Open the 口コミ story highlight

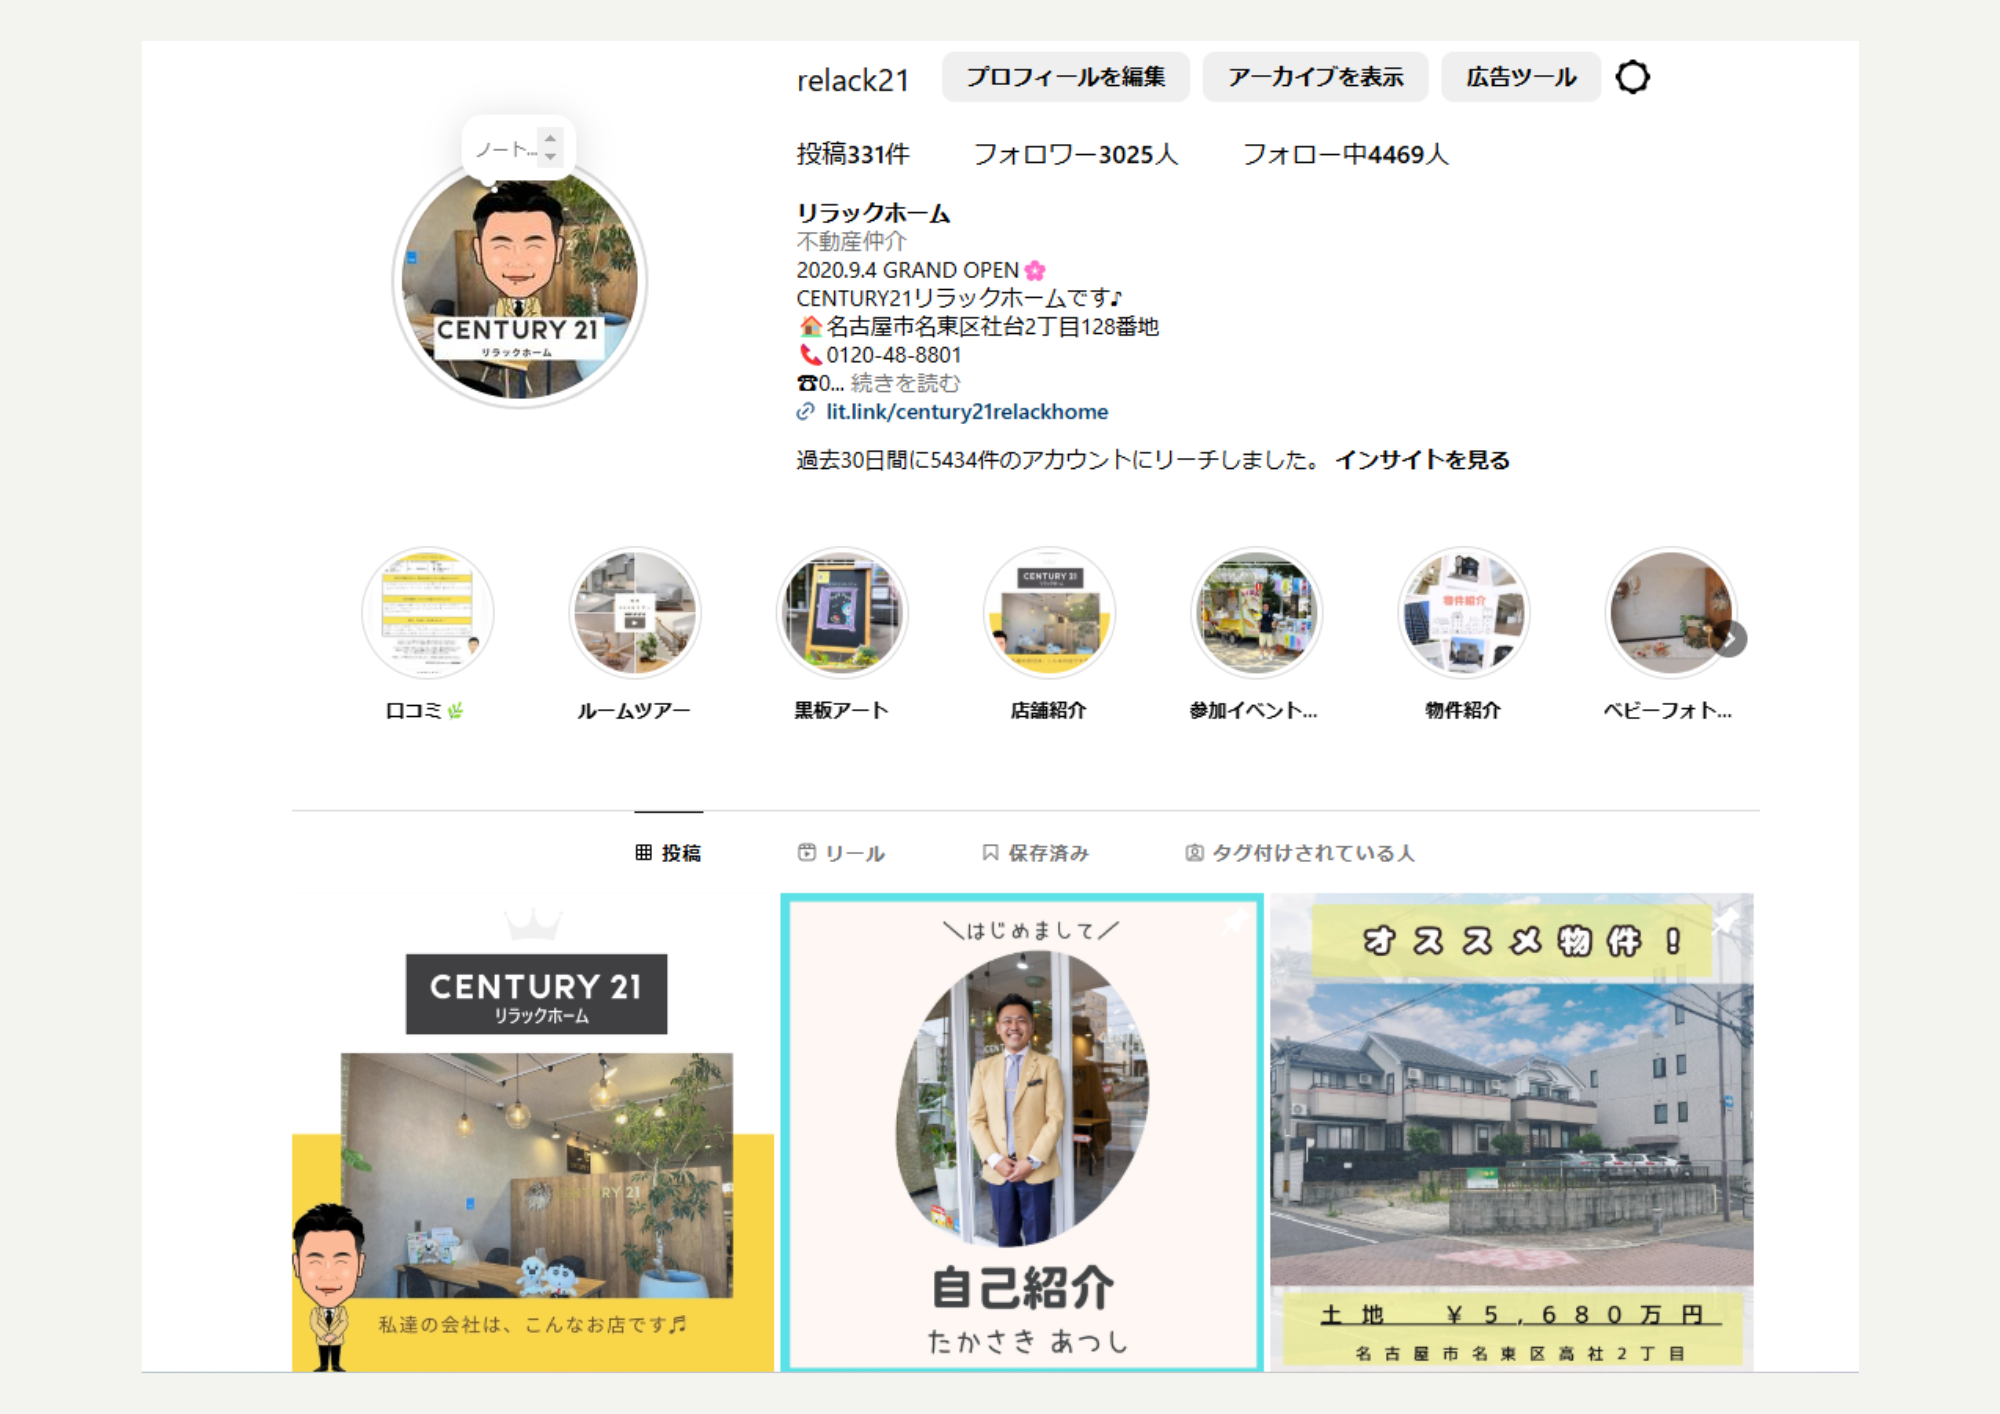pos(427,613)
